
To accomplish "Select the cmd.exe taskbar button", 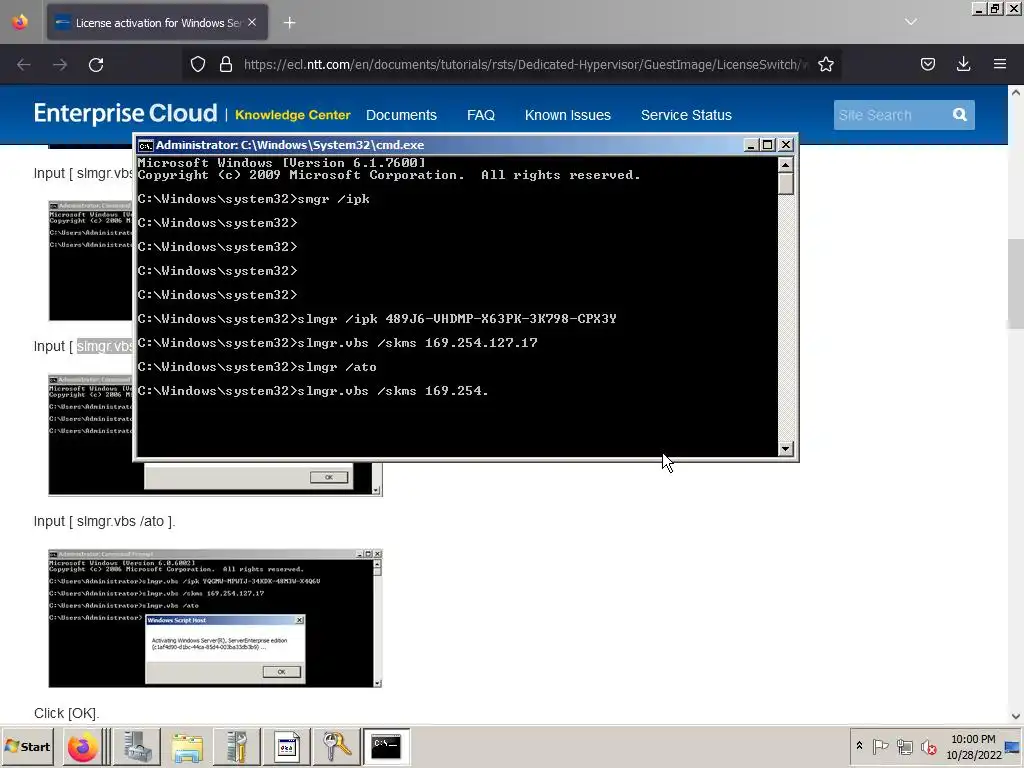I will [x=386, y=746].
